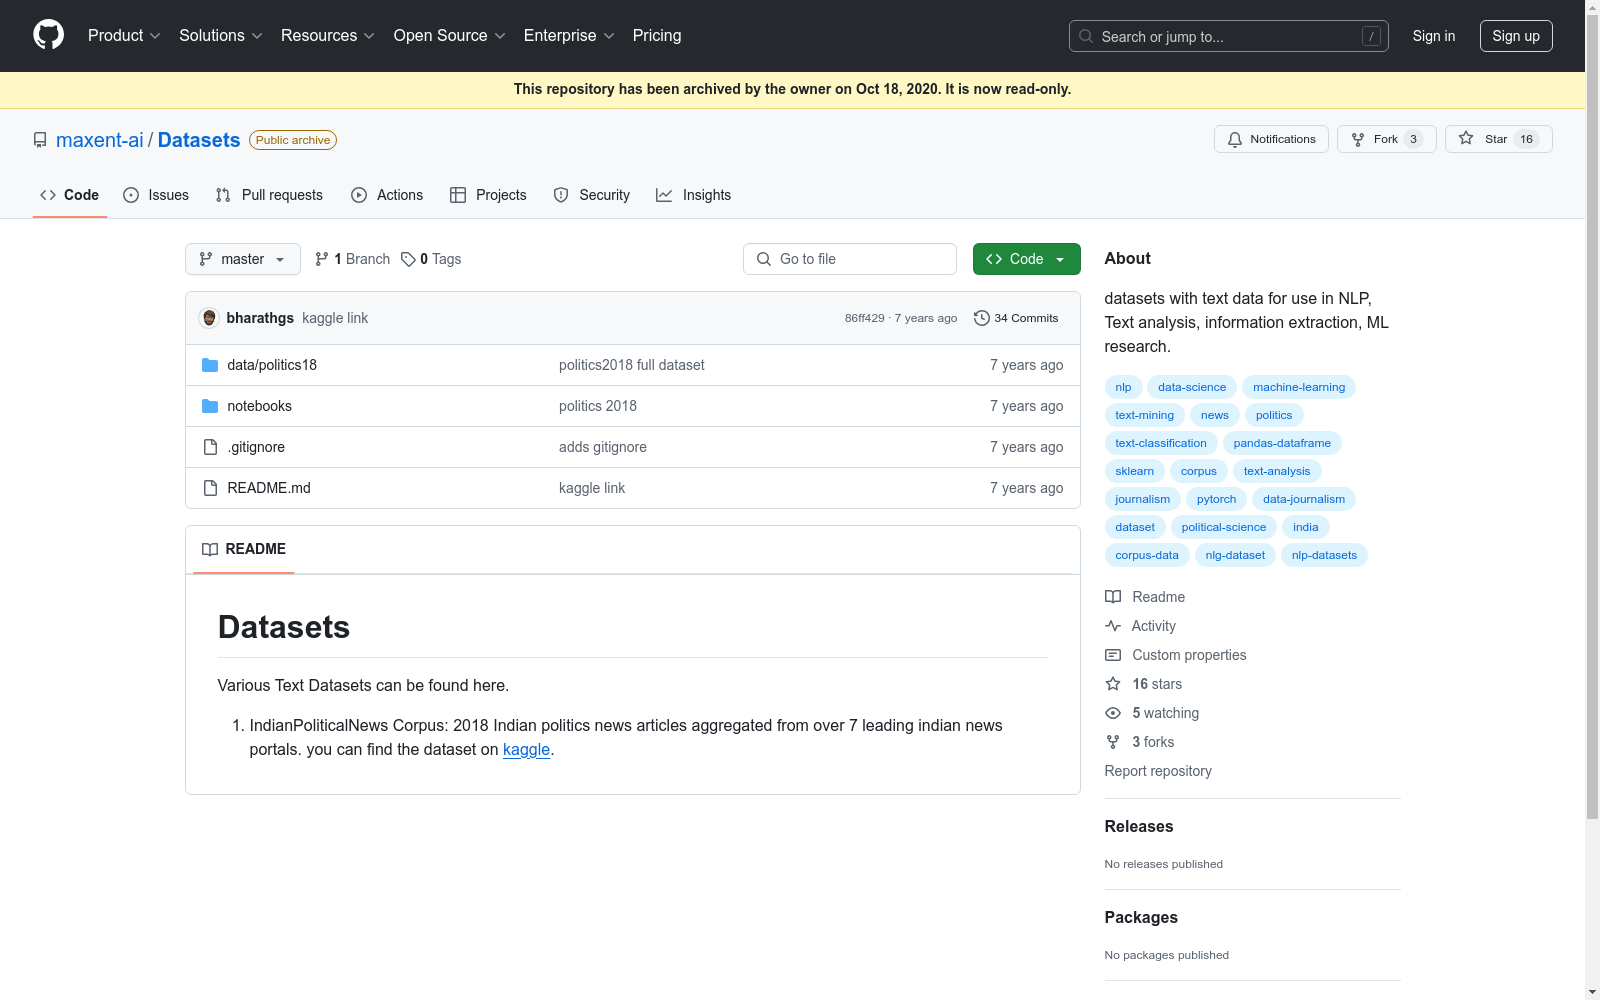Click the notebooks folder icon
This screenshot has width=1600, height=1000.
(210, 406)
